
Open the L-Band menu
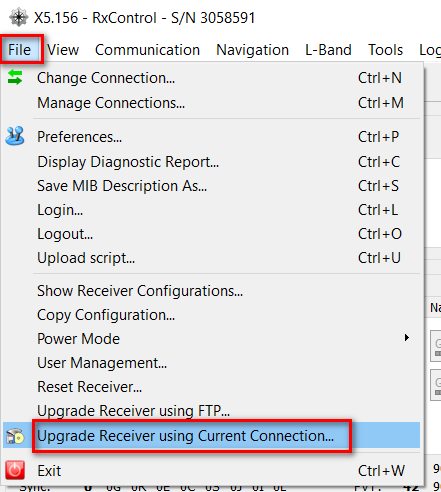328,50
